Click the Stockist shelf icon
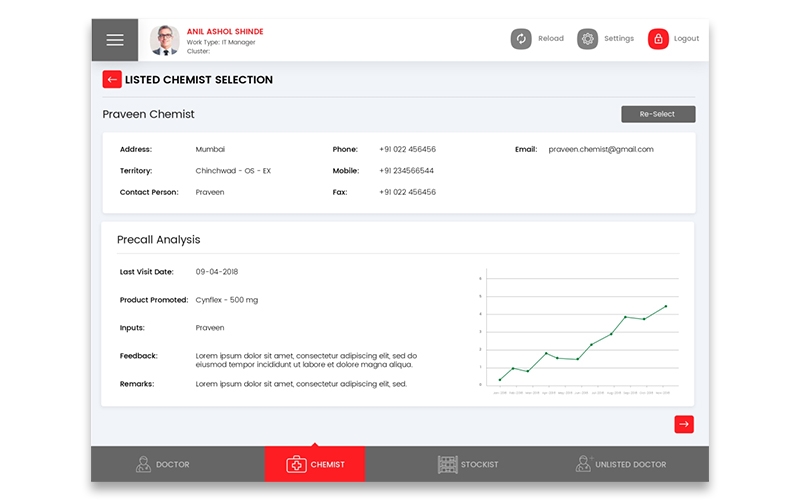 [447, 464]
